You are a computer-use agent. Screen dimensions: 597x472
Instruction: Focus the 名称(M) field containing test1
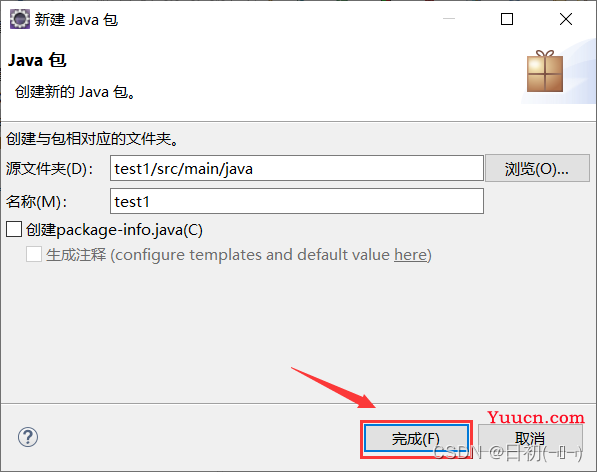pyautogui.click(x=297, y=201)
